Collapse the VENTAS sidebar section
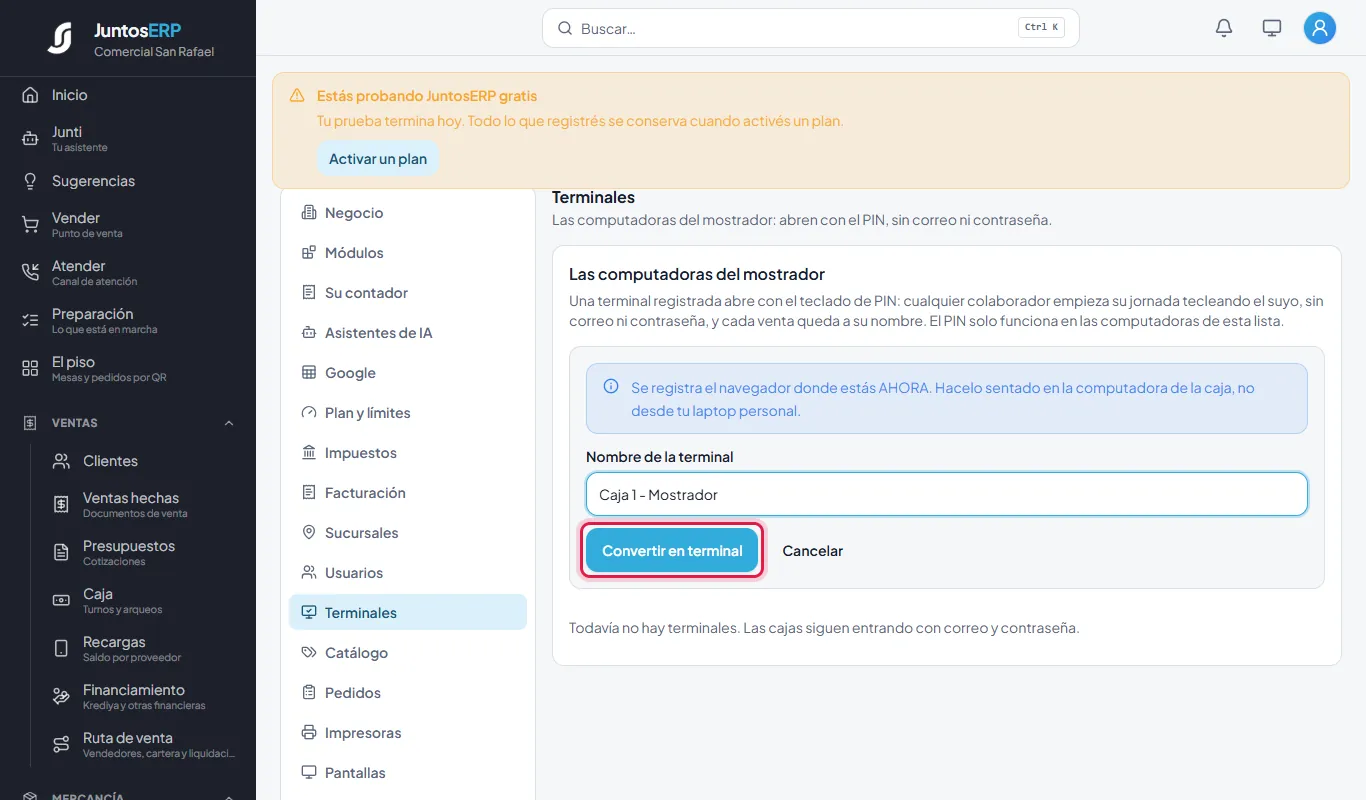Screen dimensions: 1366x800 pos(229,423)
